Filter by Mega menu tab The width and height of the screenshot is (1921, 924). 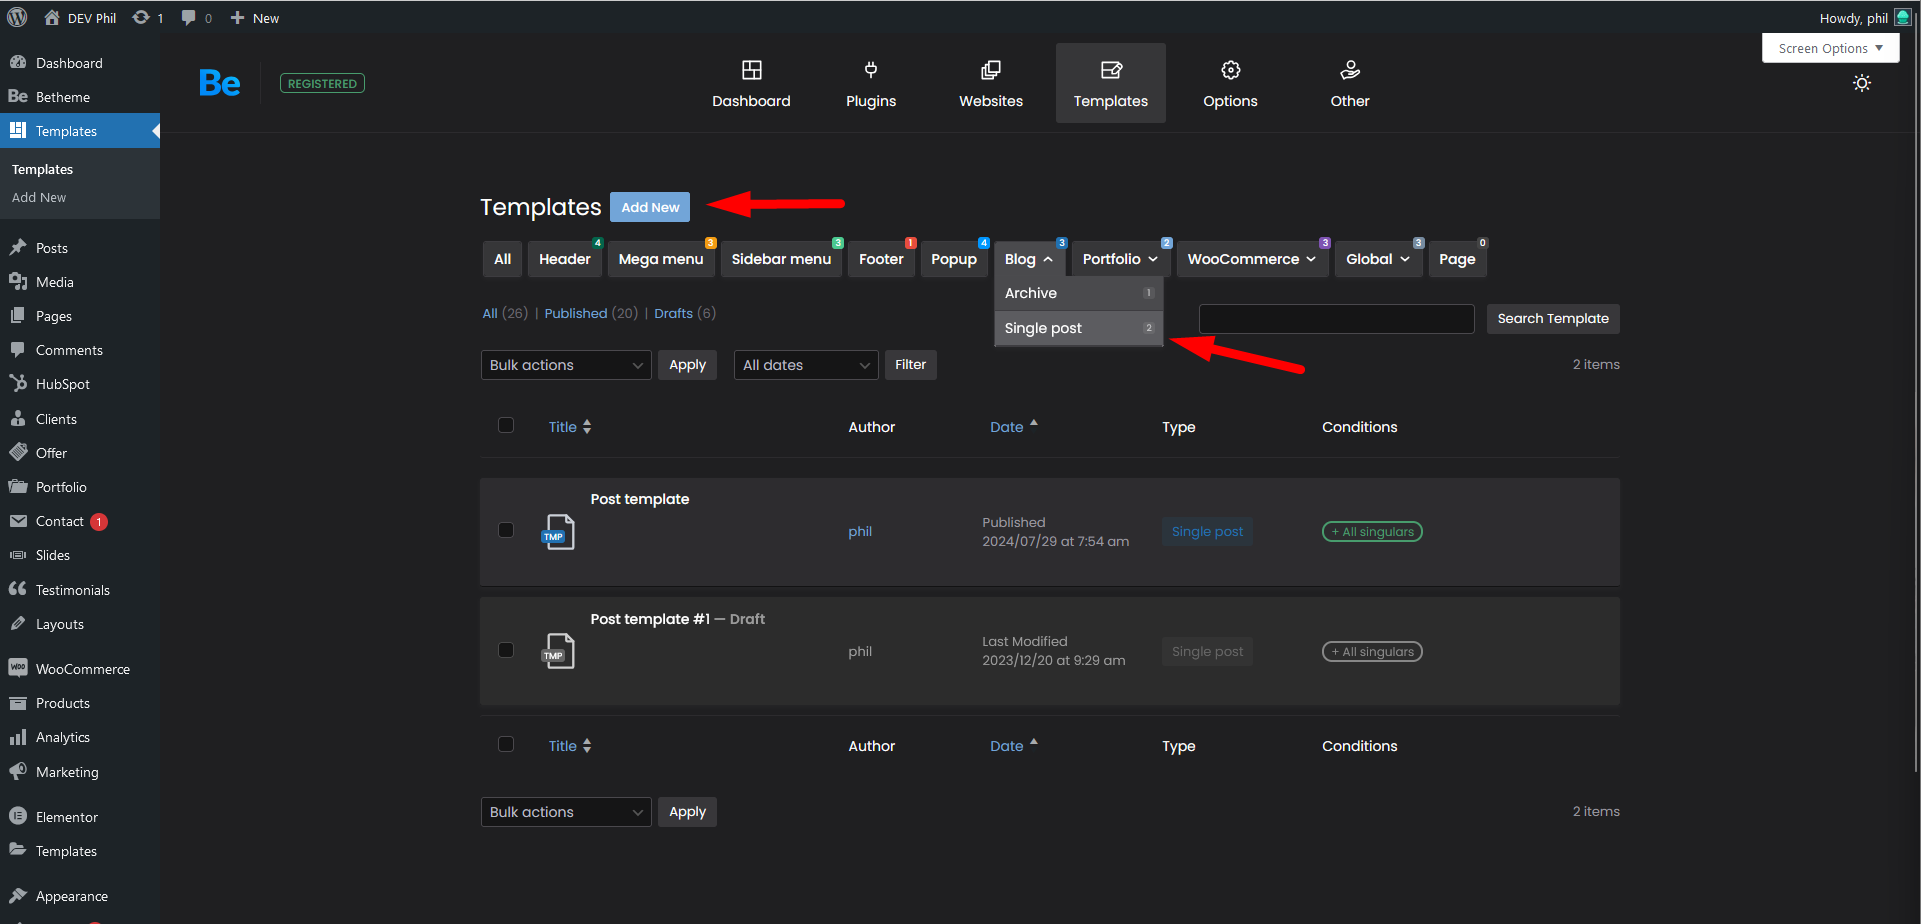pos(661,259)
